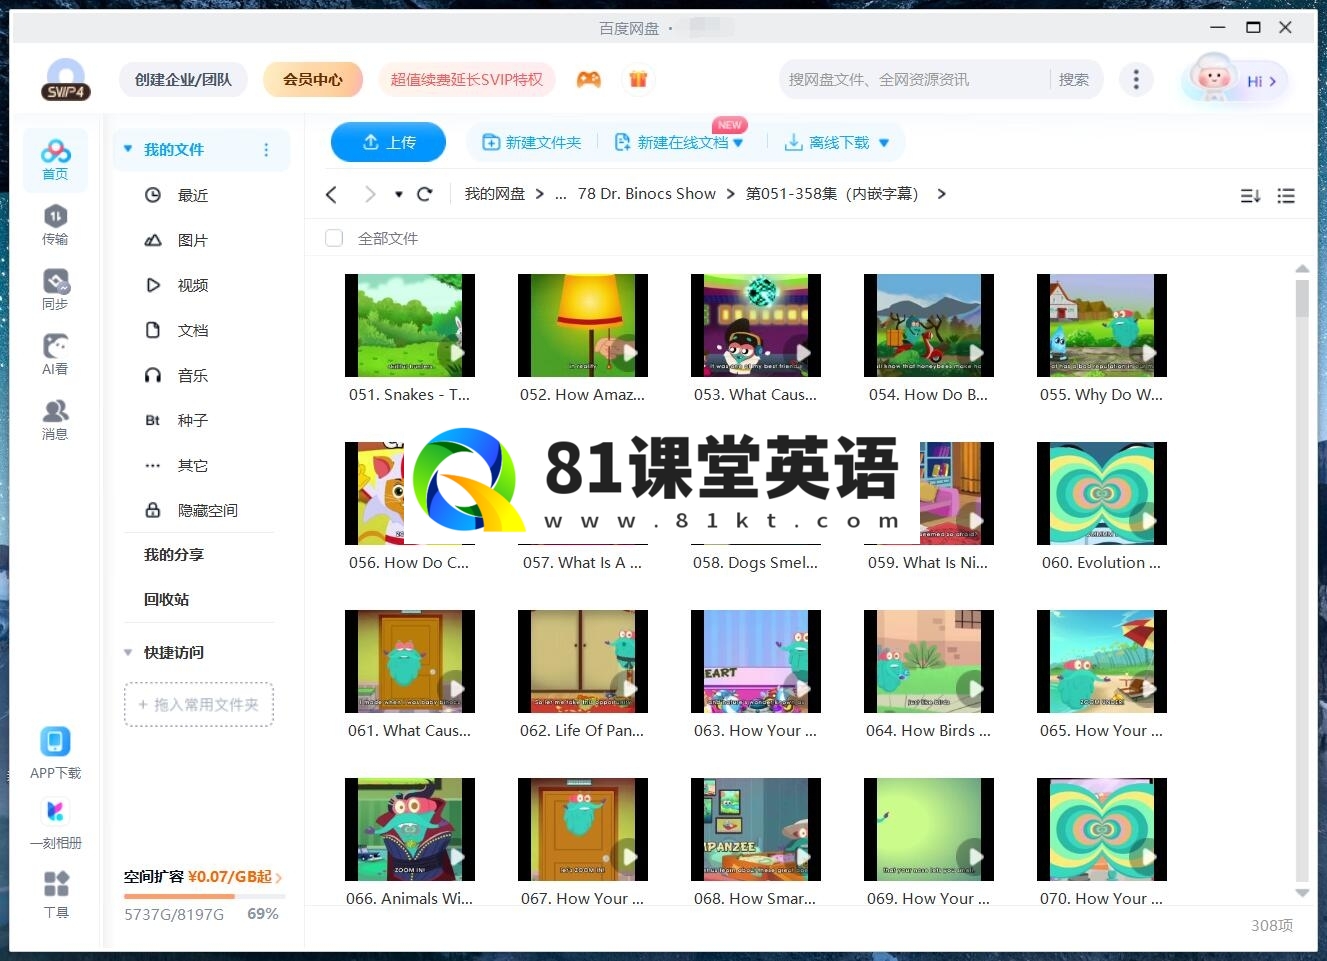Viewport: 1327px width, 961px height.
Task: Click the 拖入常用文件夹 drop area
Action: click(199, 705)
